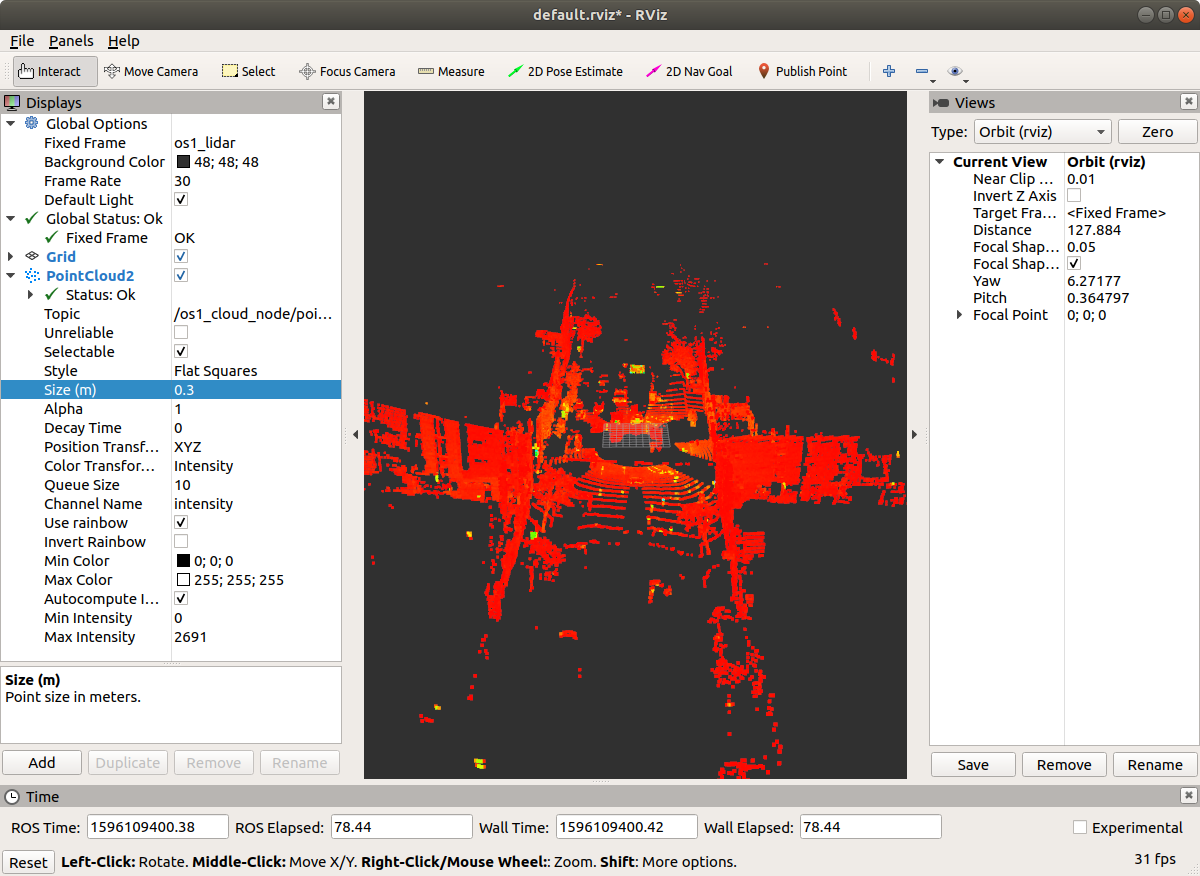
Task: Open the File menu
Action: 22,41
